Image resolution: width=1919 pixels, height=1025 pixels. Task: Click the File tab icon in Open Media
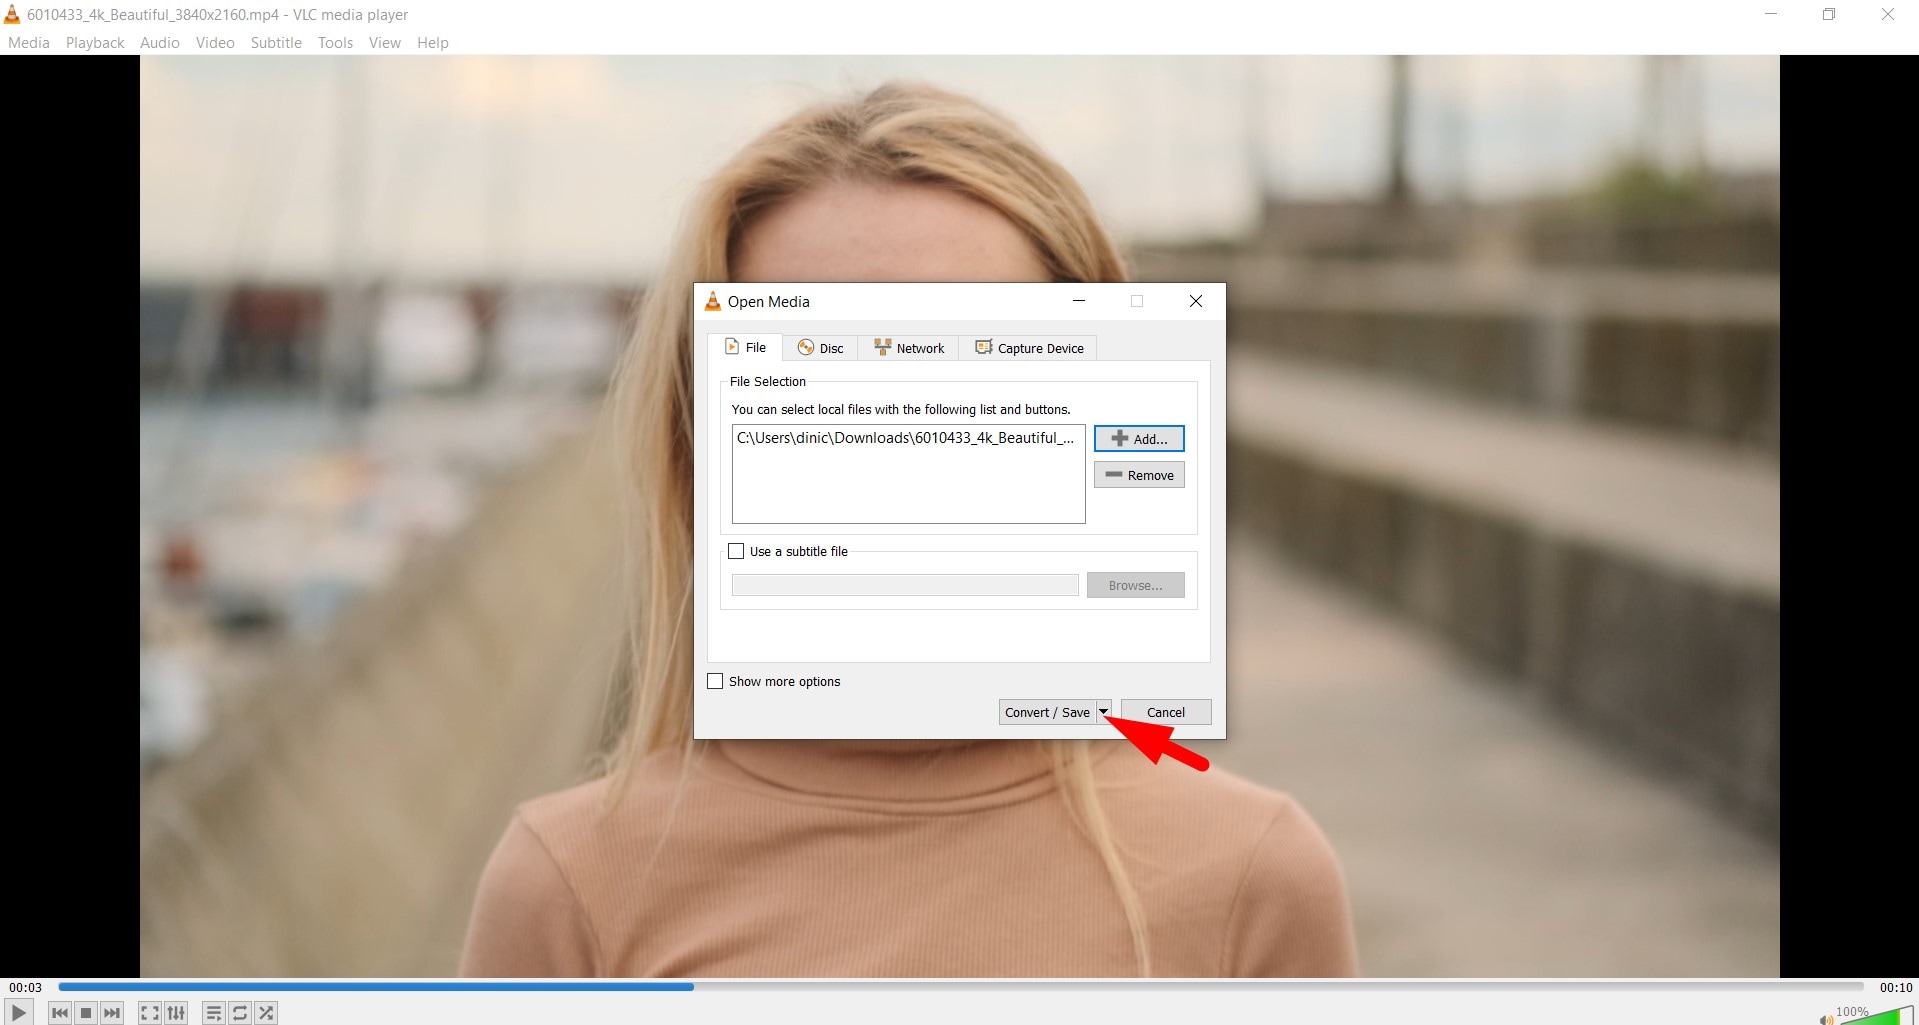click(x=732, y=347)
